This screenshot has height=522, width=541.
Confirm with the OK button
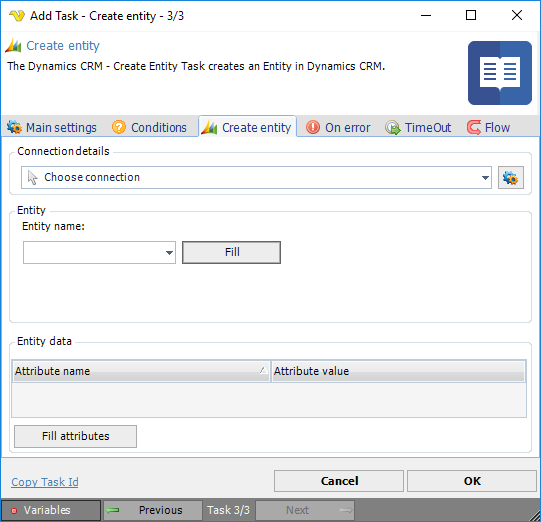pos(472,481)
